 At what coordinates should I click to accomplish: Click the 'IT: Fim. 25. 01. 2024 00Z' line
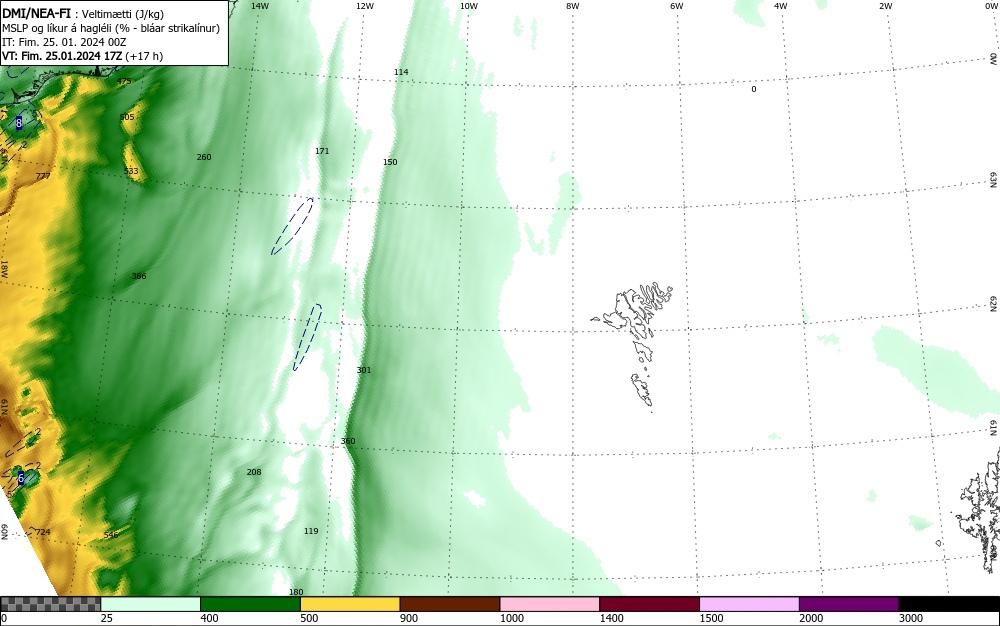[x=64, y=42]
